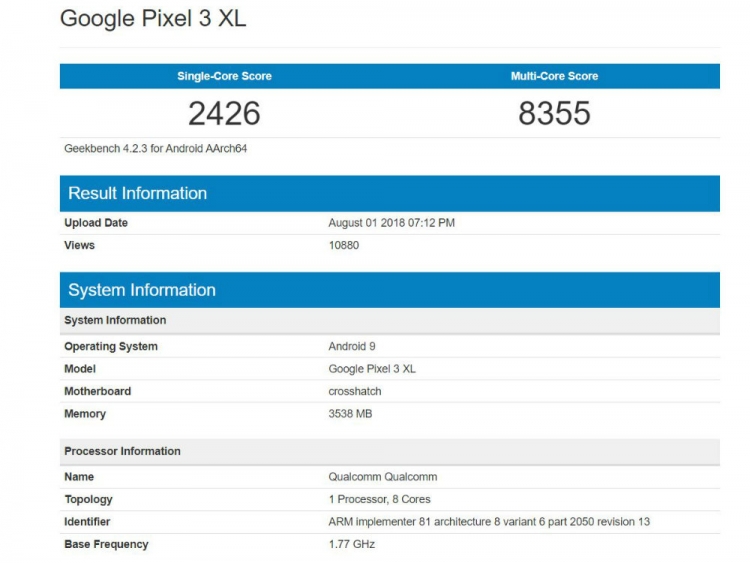Image resolution: width=750 pixels, height=563 pixels.
Task: Click the Google Pixel 3 XL model value
Action: [371, 369]
